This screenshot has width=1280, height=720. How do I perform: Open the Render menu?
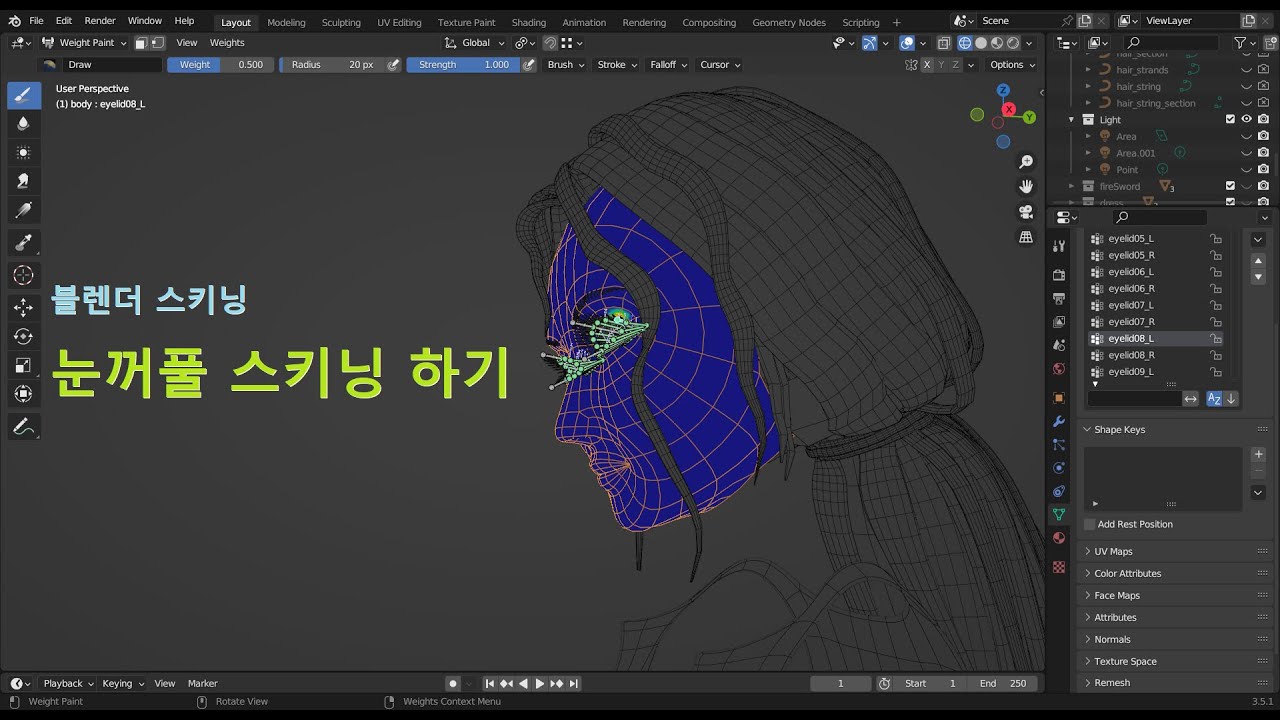click(100, 21)
